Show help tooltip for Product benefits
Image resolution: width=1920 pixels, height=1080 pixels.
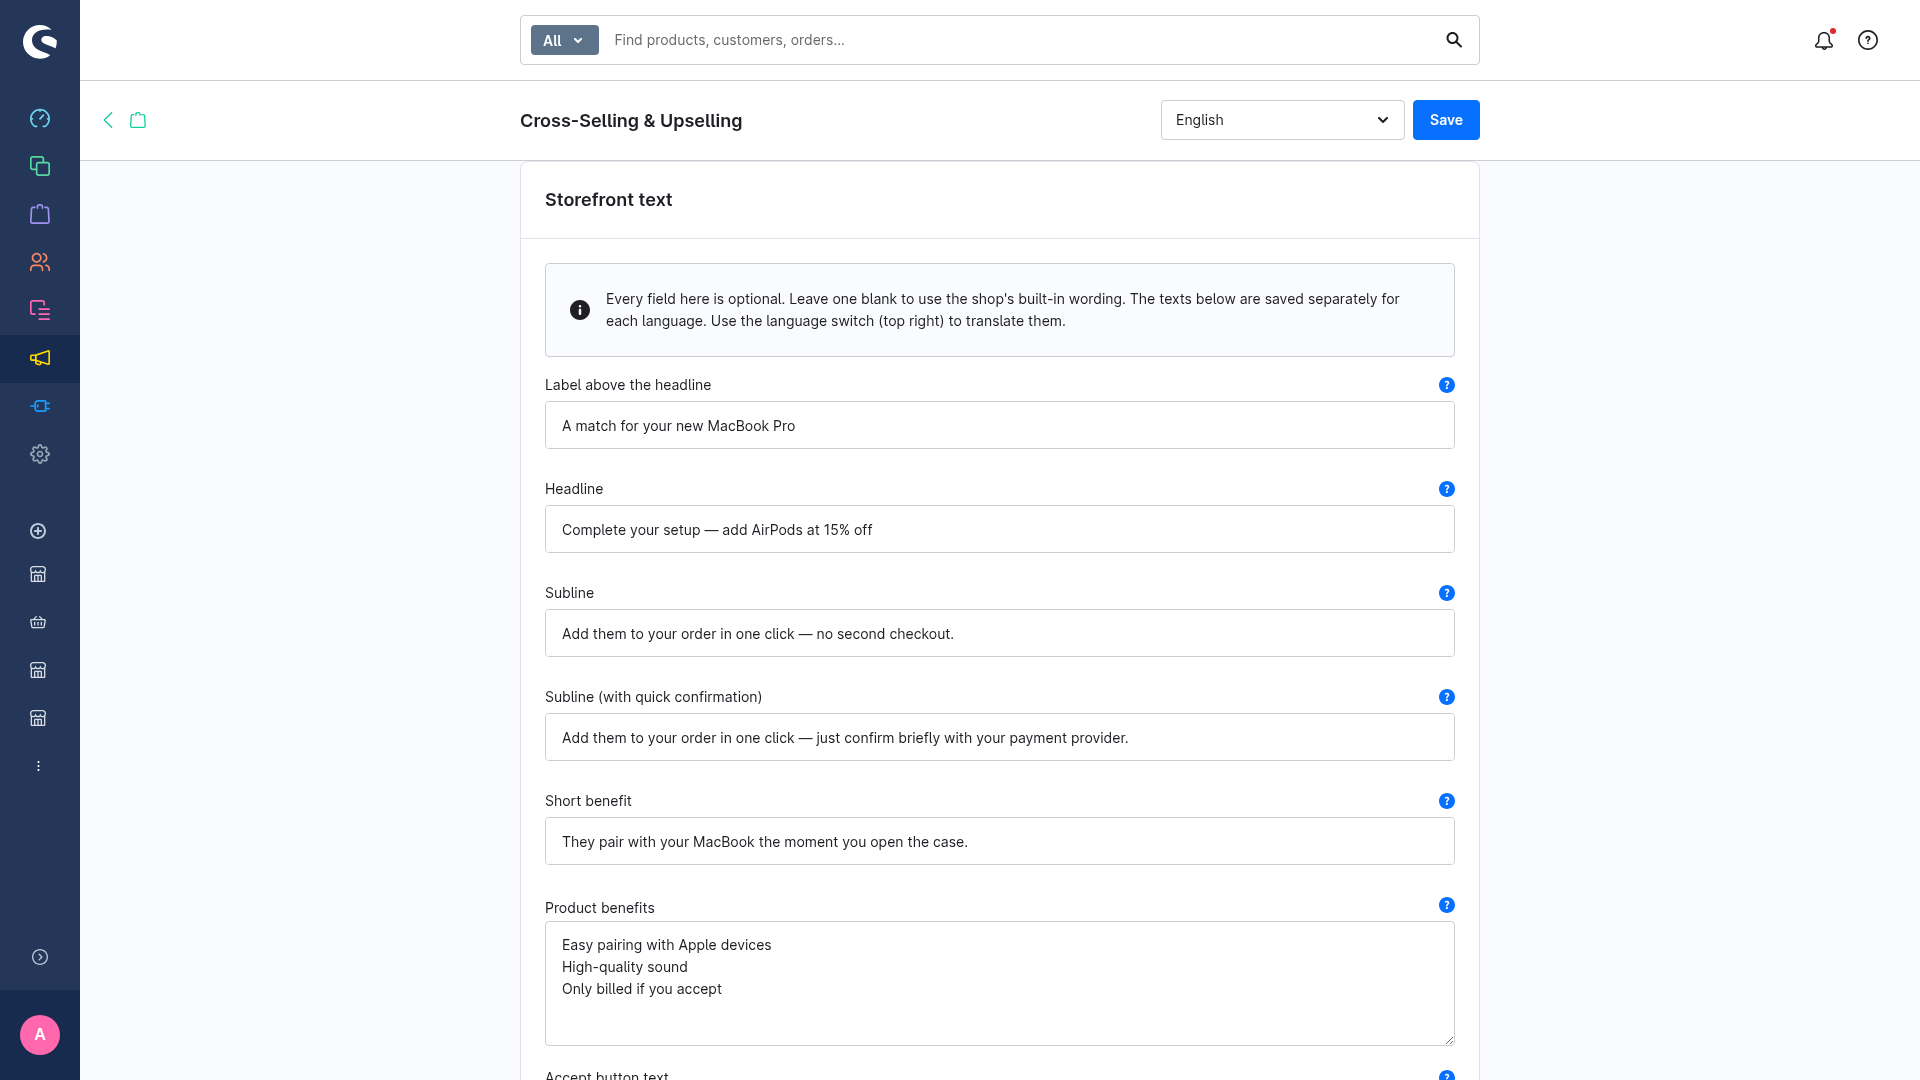(x=1447, y=905)
